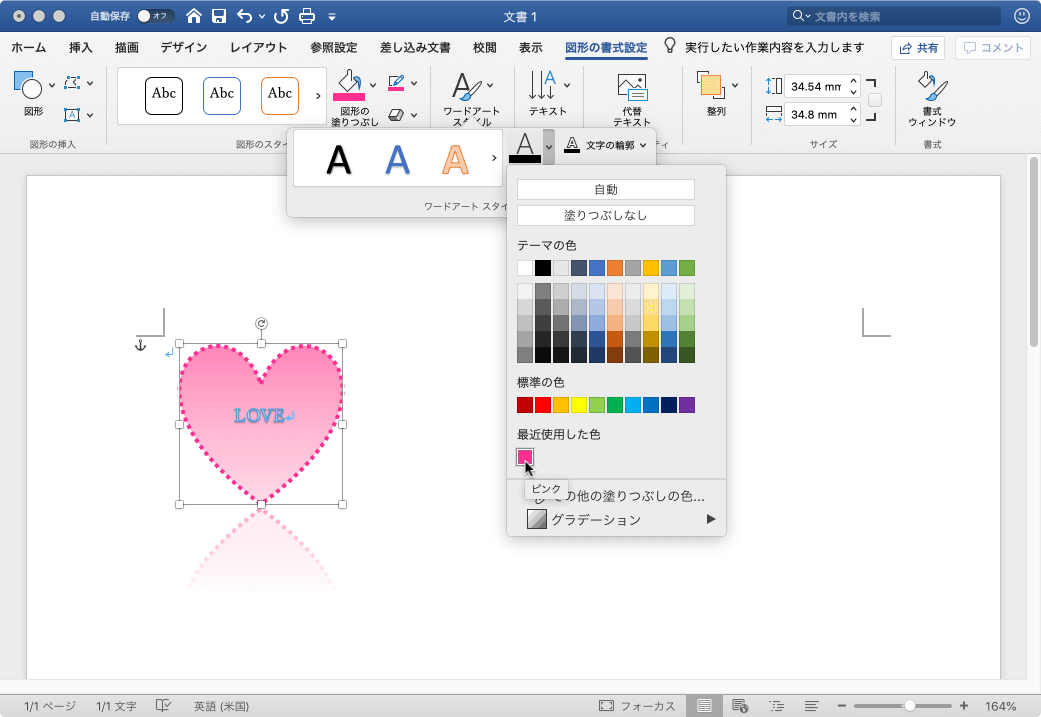1041x717 pixels.
Task: Undo the last action
Action: [244, 16]
